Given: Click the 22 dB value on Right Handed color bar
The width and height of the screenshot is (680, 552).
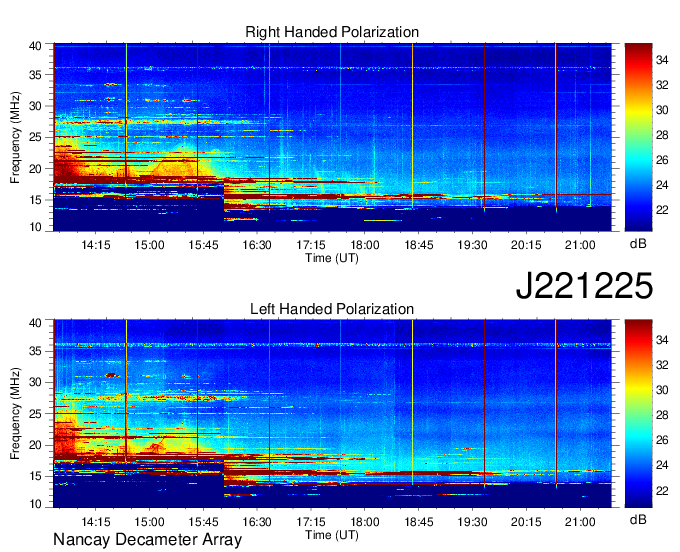Looking at the screenshot, I should coord(662,210).
